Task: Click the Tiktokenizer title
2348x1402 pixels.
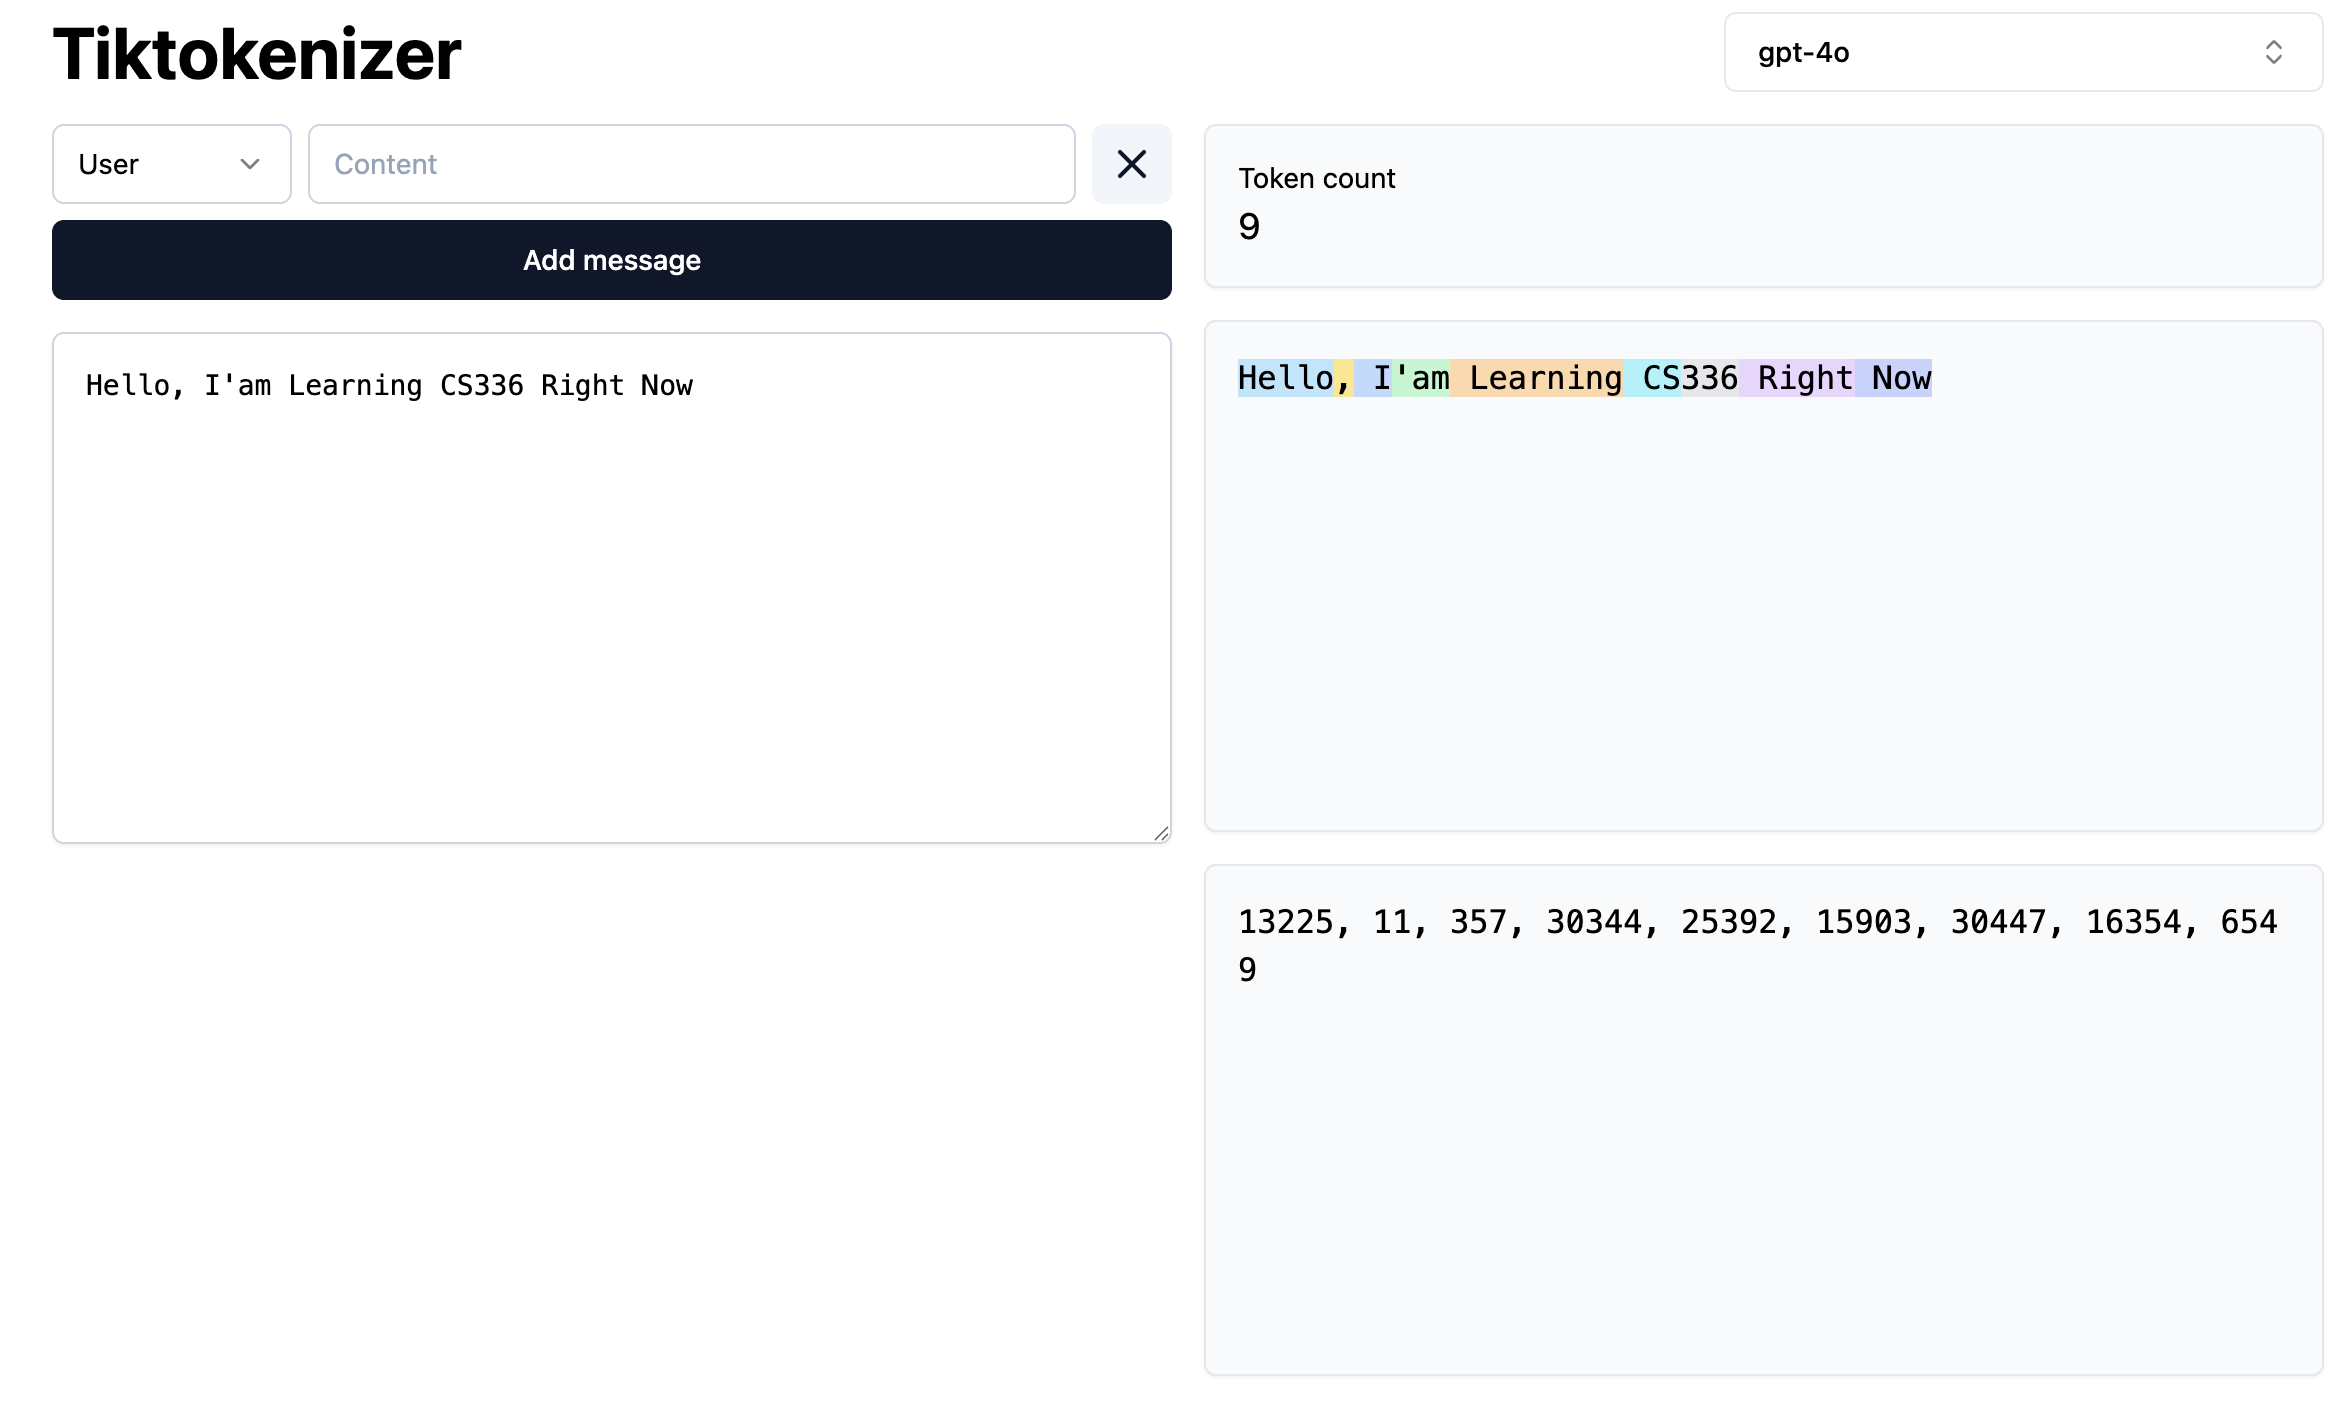Action: (x=257, y=54)
